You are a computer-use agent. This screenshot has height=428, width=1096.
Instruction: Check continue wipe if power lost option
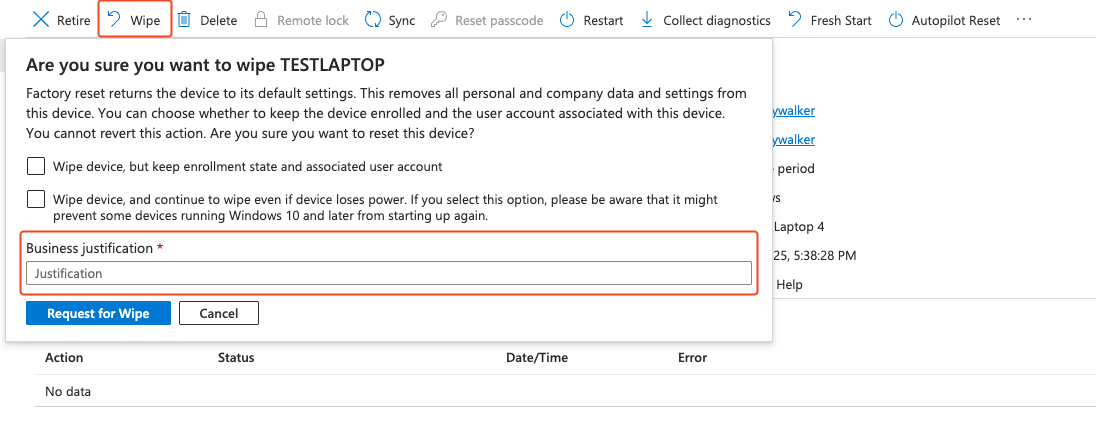point(36,199)
